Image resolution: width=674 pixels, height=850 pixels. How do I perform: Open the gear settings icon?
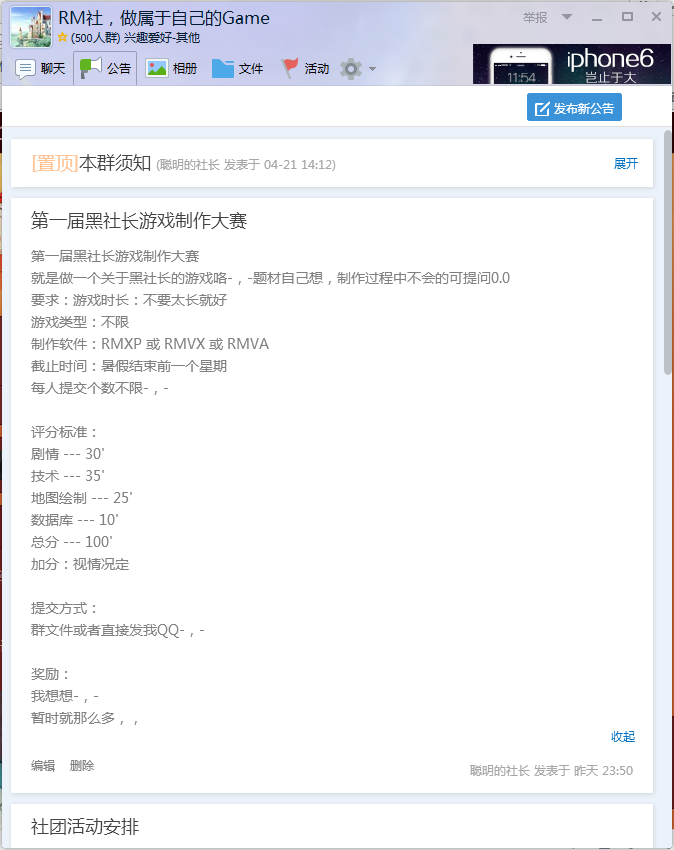click(x=351, y=69)
